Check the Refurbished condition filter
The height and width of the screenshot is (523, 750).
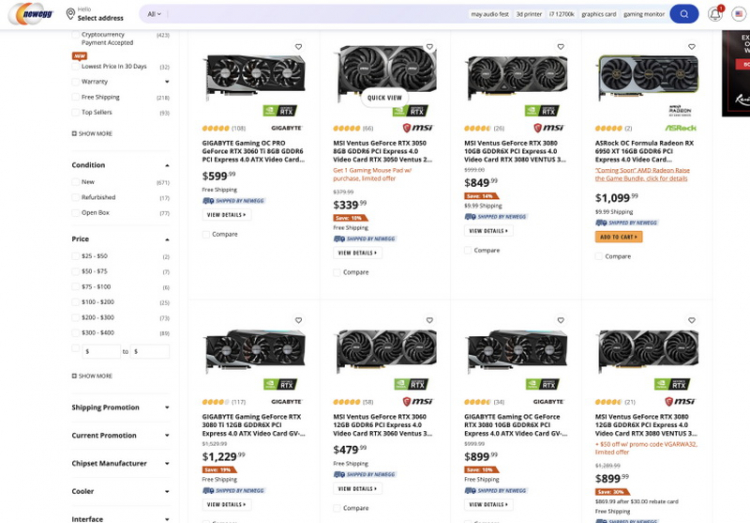76,198
